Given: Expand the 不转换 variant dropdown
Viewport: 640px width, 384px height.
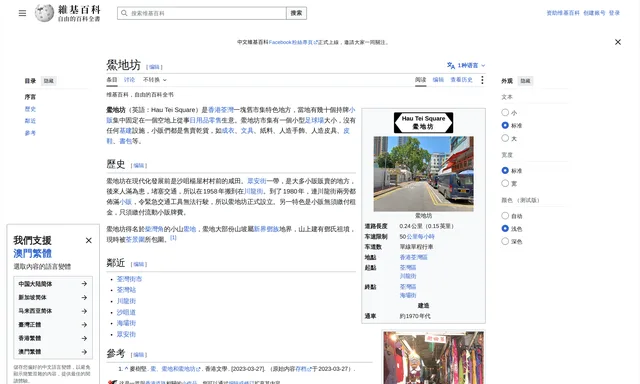Looking at the screenshot, I should coord(155,80).
